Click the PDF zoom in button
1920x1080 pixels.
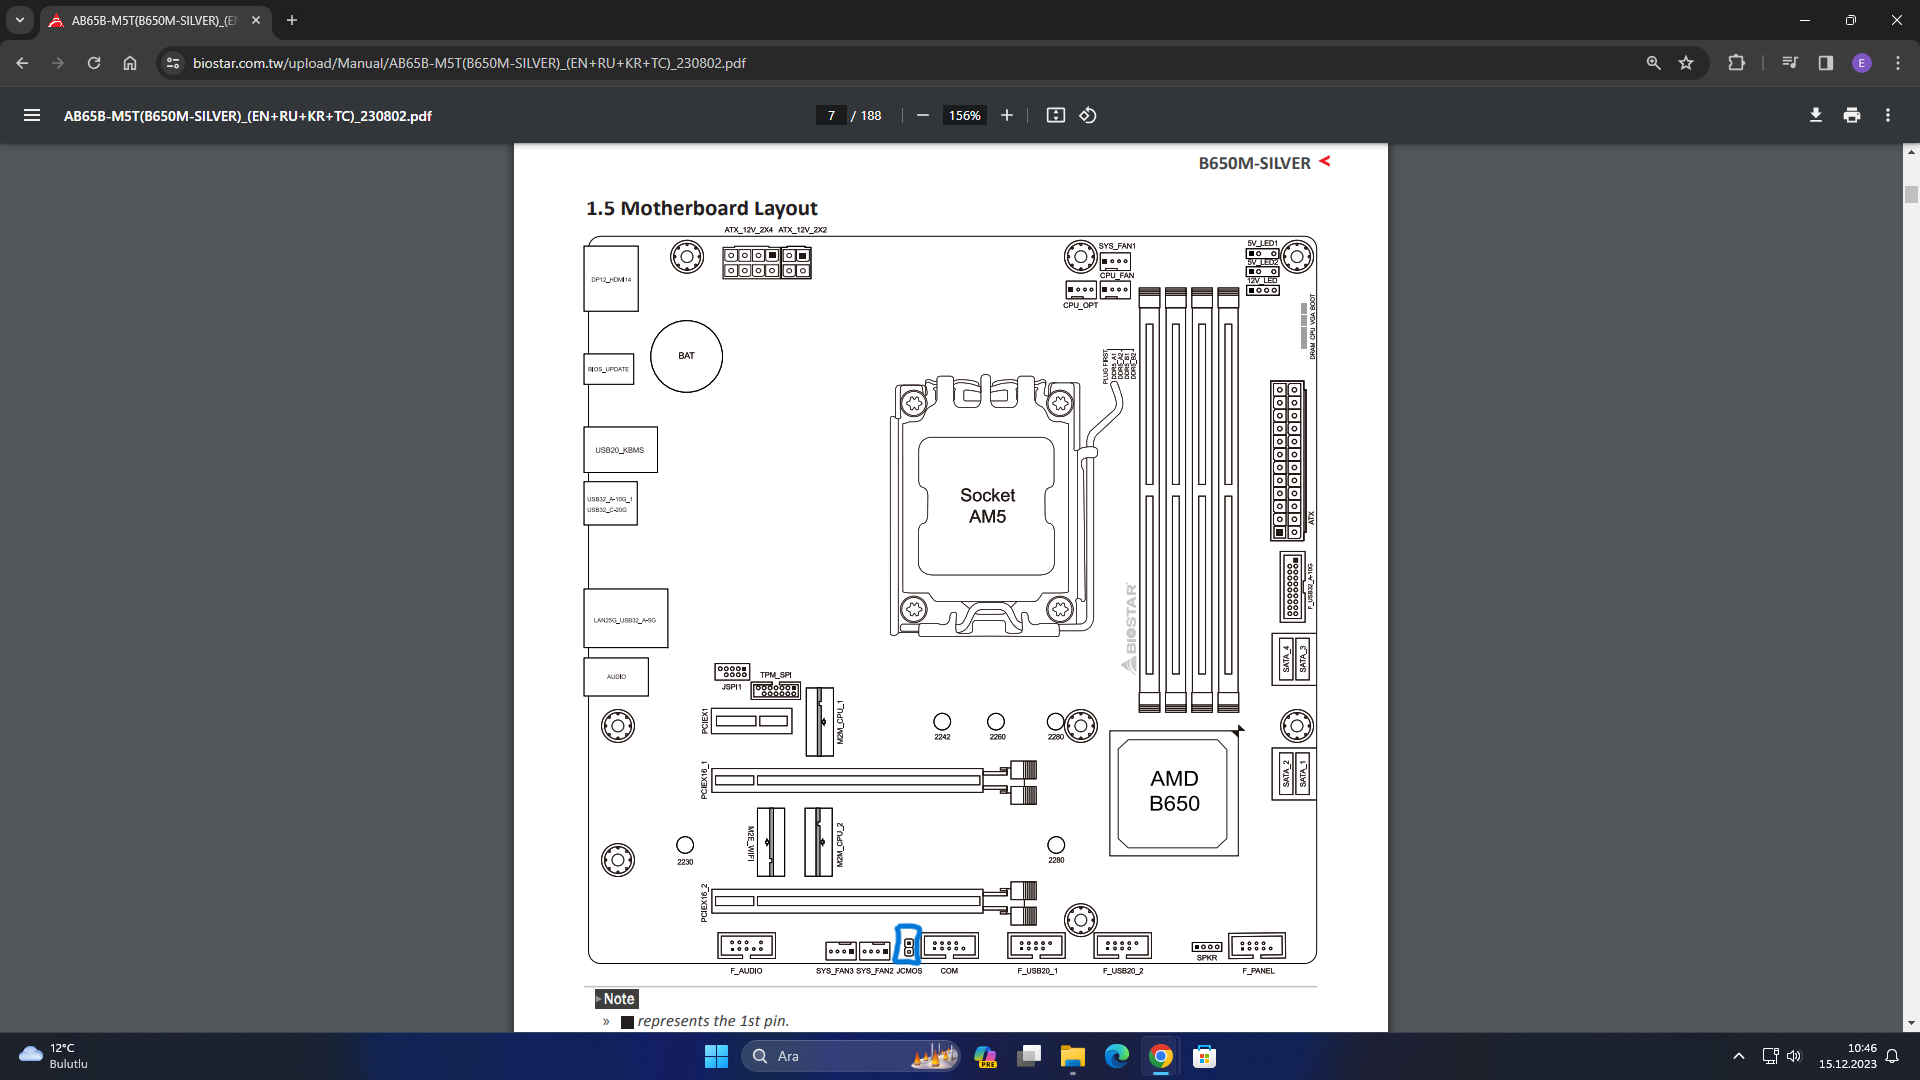click(1007, 115)
